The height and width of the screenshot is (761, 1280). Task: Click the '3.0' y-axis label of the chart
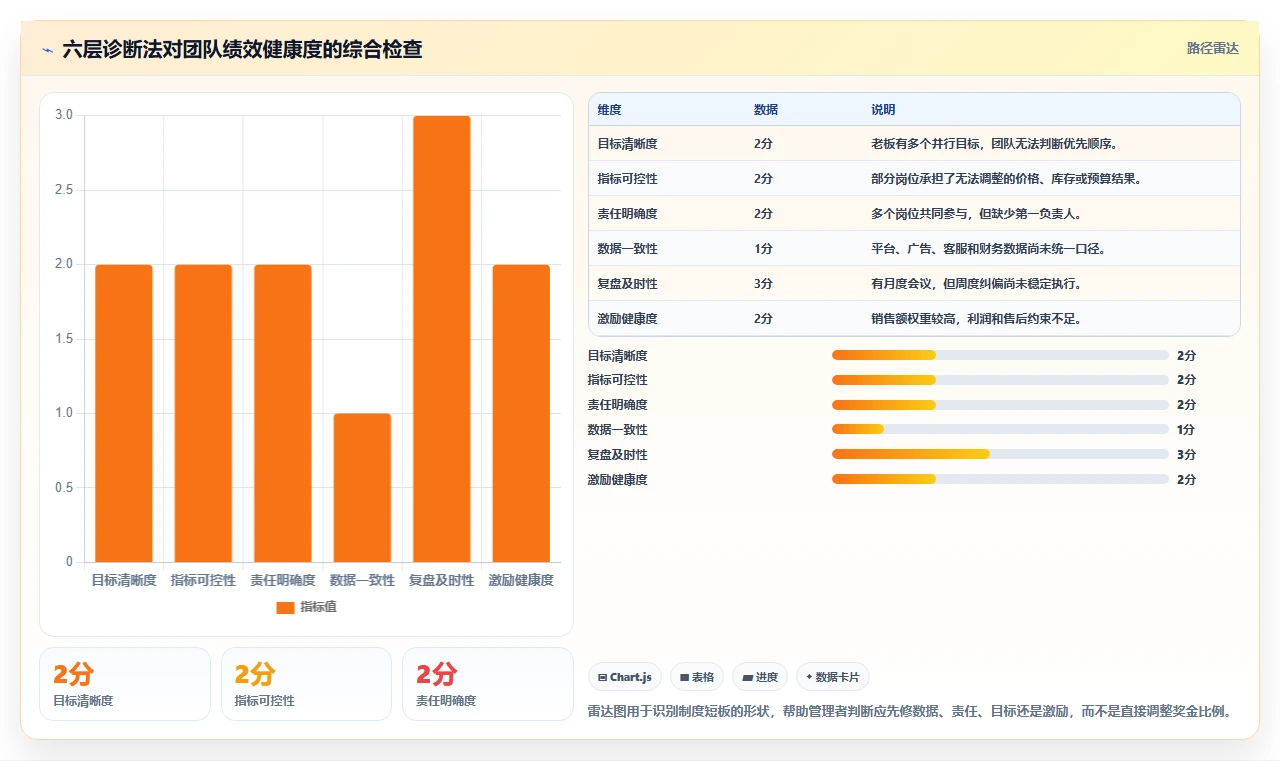click(64, 115)
